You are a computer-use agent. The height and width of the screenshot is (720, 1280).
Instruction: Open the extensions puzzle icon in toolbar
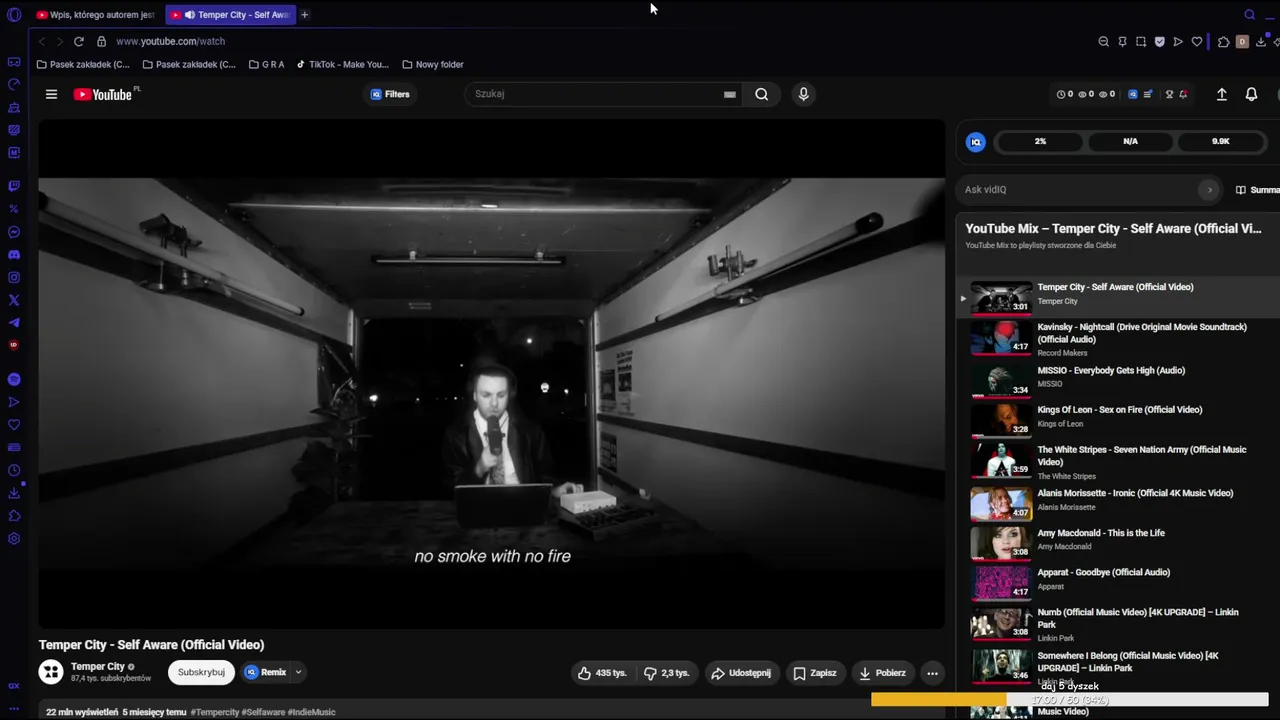click(1223, 42)
